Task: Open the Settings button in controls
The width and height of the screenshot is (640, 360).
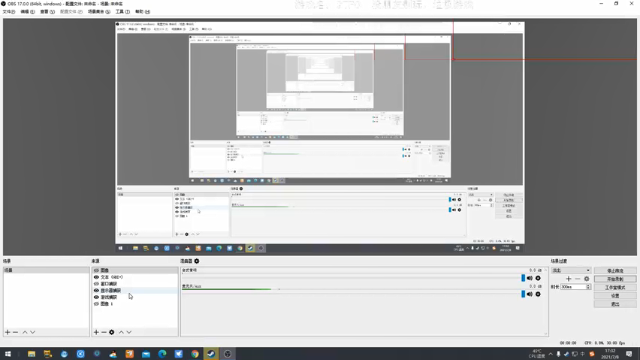Action: 615,296
